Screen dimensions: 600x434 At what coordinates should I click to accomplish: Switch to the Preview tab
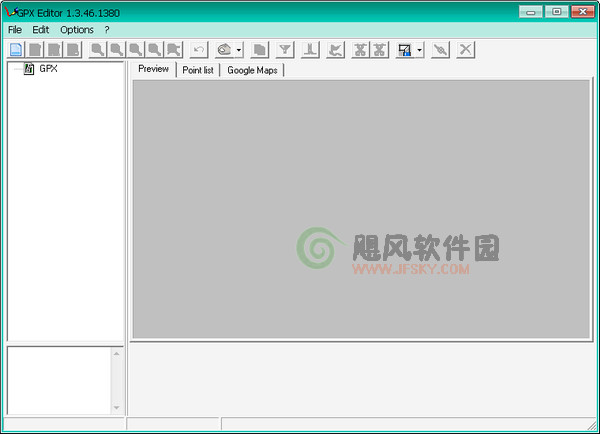[153, 69]
